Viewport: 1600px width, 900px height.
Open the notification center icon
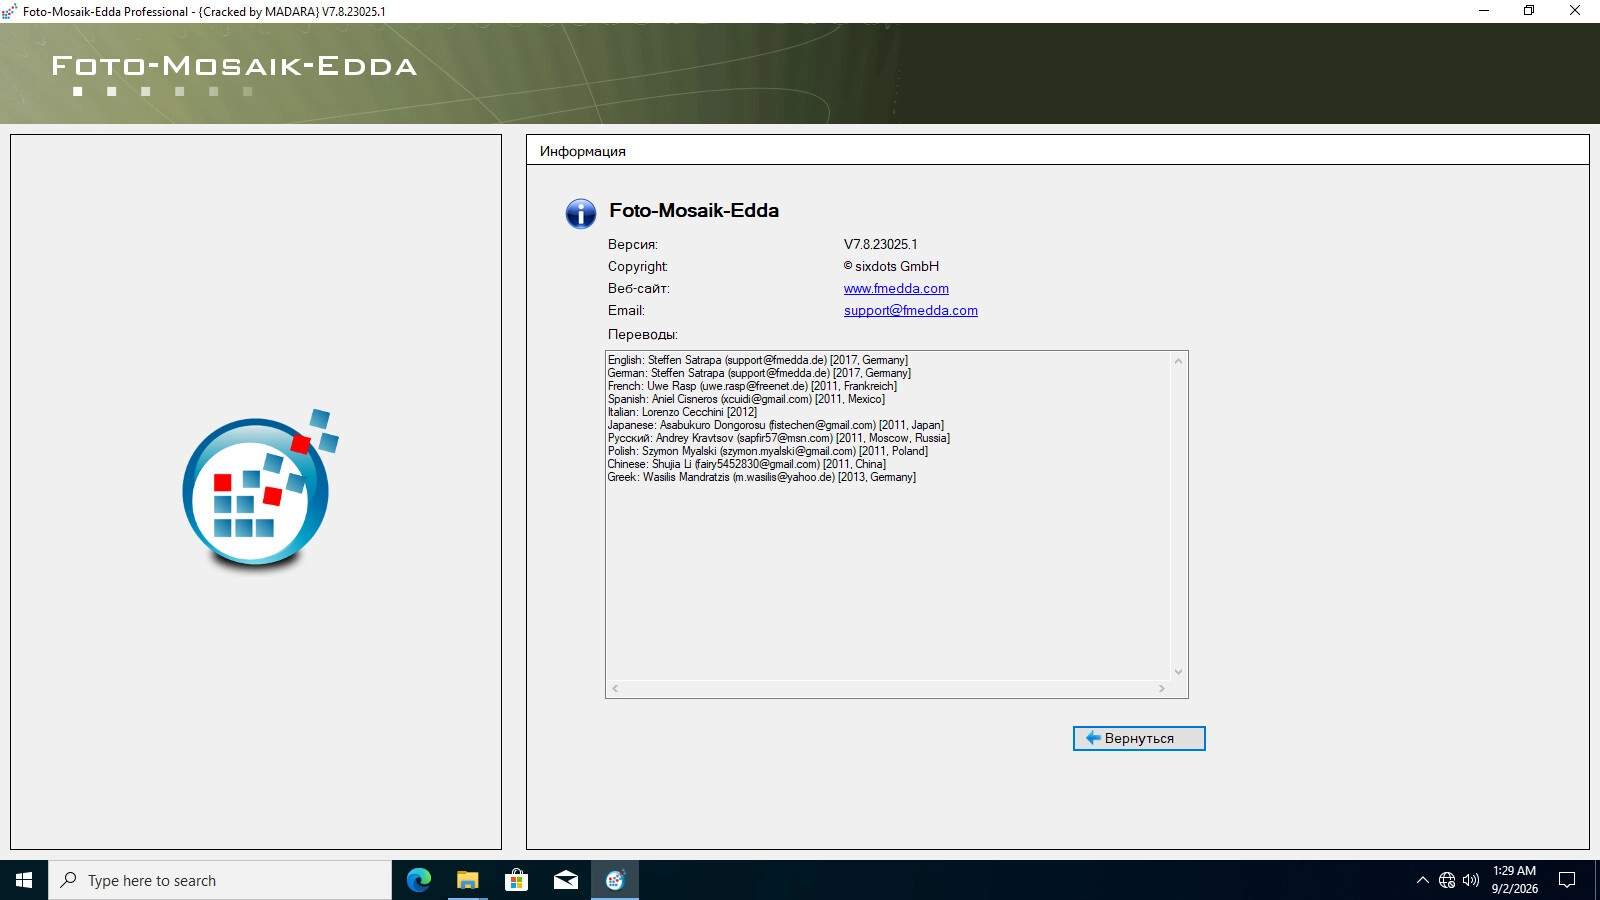pos(1567,880)
